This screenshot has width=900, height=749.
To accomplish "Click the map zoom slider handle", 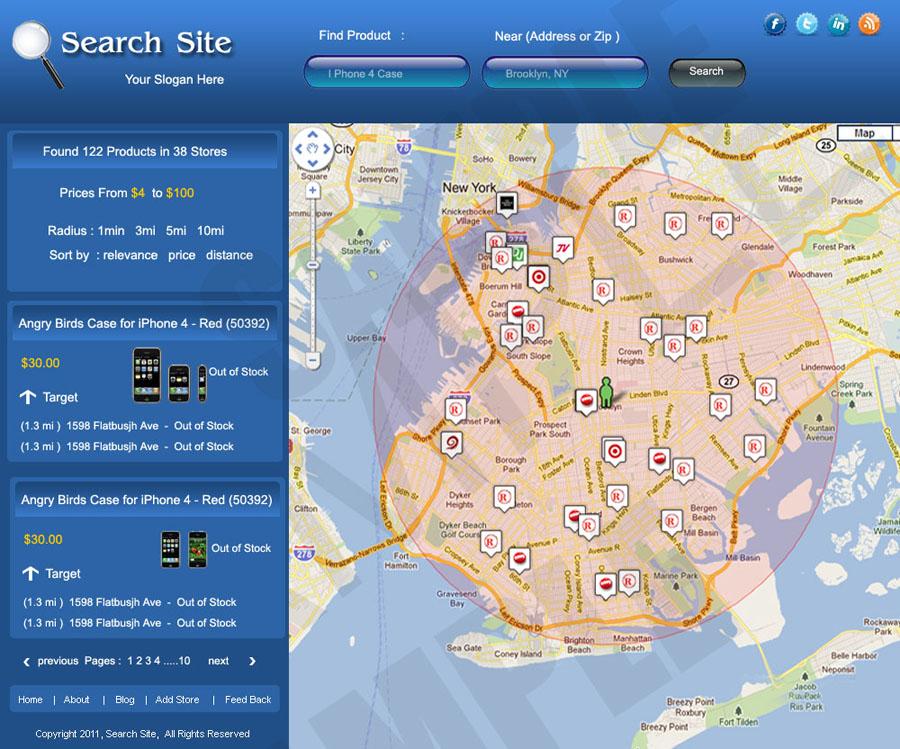I will 313,265.
